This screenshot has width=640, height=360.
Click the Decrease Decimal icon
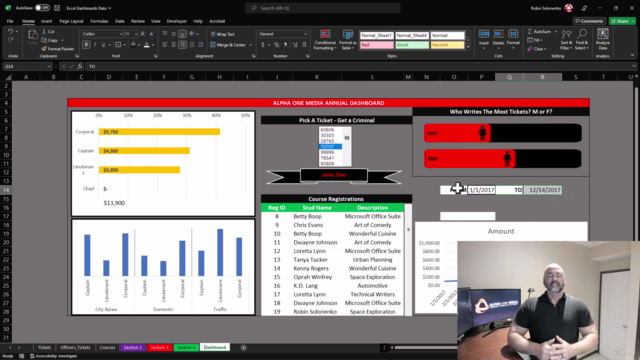pos(304,45)
